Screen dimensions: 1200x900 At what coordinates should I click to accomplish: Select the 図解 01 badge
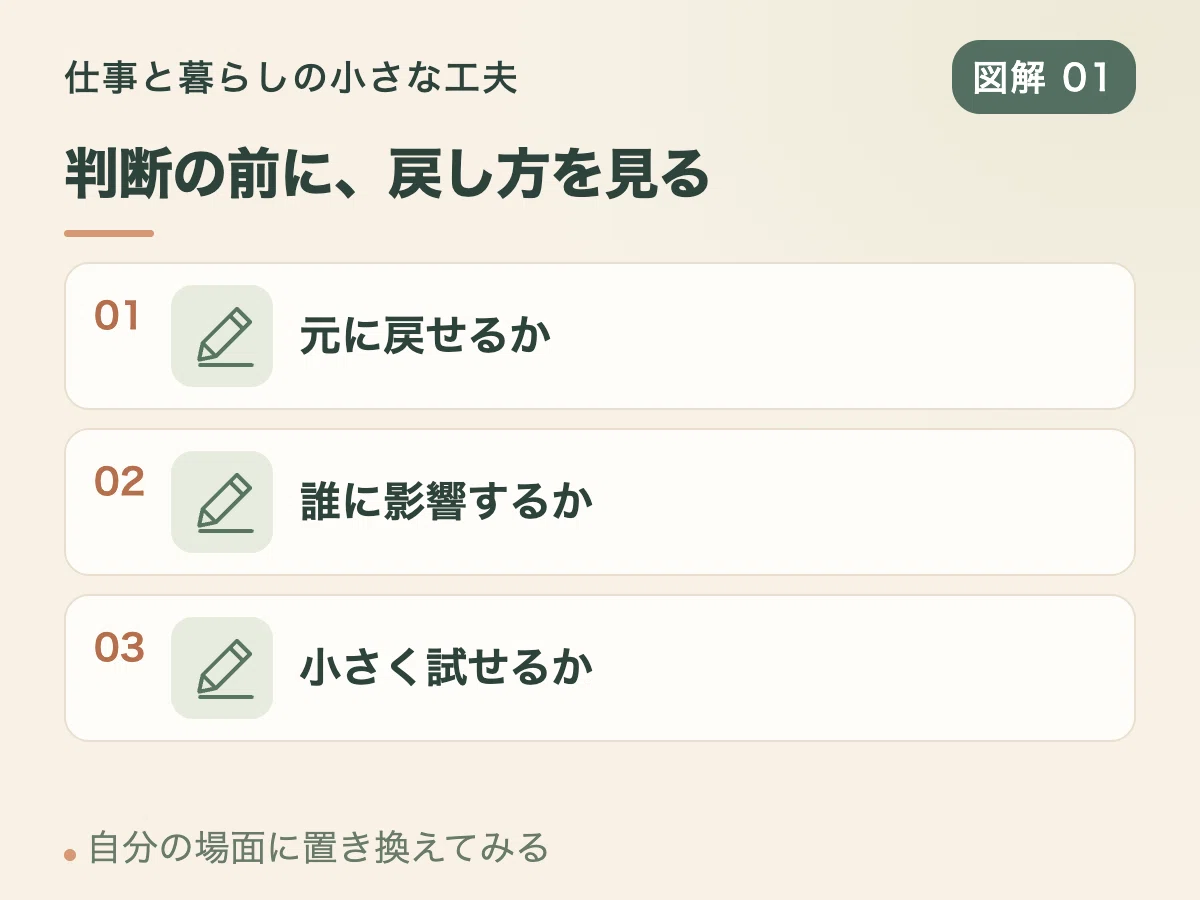coord(1043,77)
